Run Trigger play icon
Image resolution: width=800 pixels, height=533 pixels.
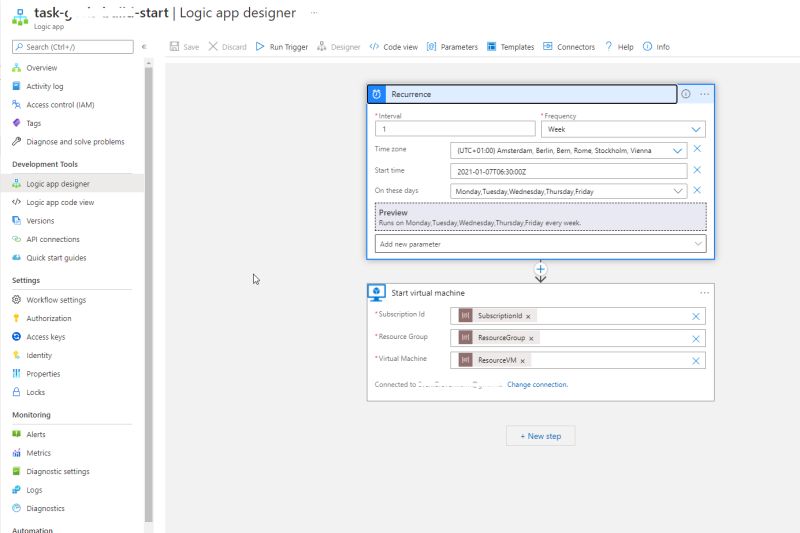[260, 46]
